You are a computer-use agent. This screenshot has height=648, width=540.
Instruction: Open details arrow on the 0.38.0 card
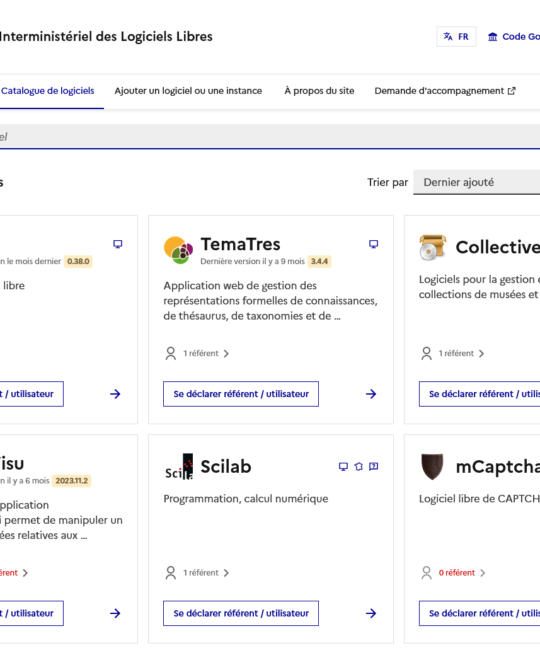coord(115,394)
